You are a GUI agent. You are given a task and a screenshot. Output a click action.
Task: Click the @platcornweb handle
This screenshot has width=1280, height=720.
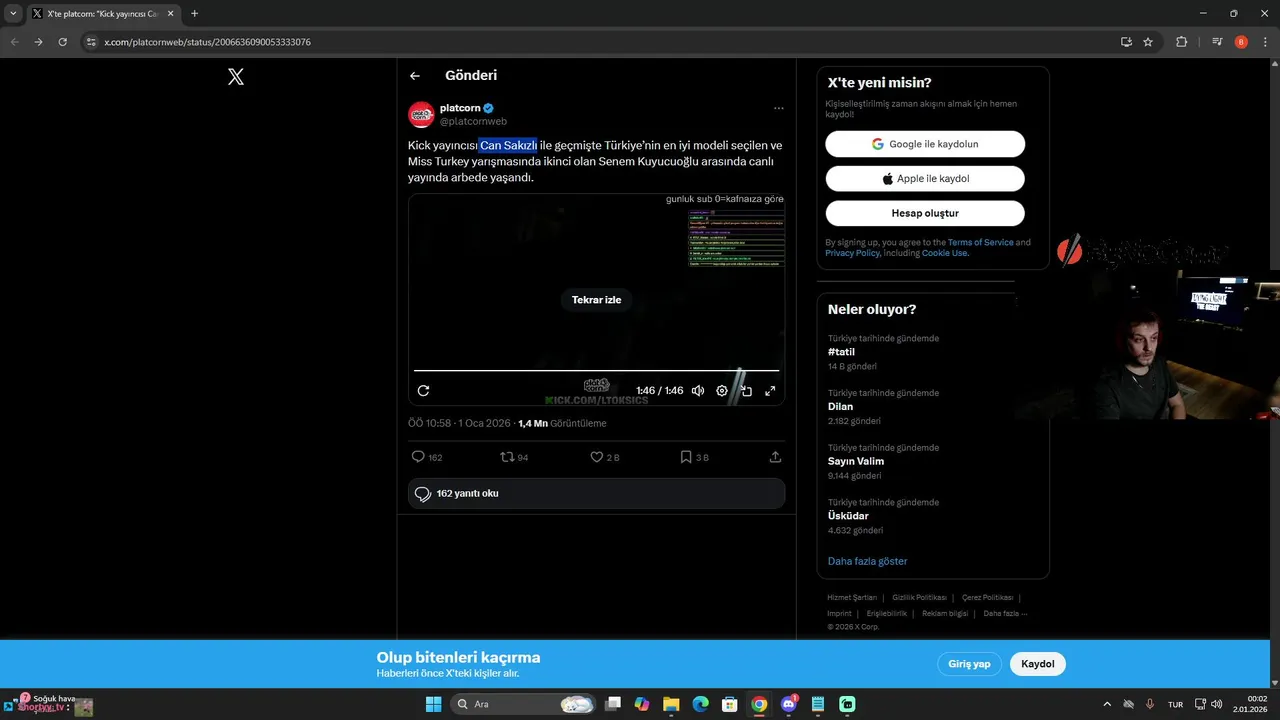coord(473,121)
